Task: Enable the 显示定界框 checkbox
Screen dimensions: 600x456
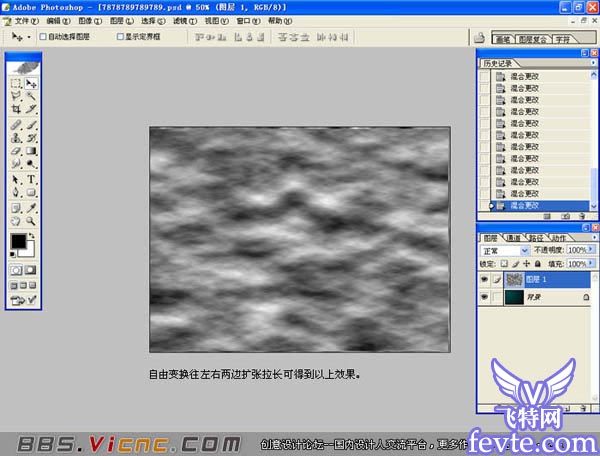Action: [121, 36]
